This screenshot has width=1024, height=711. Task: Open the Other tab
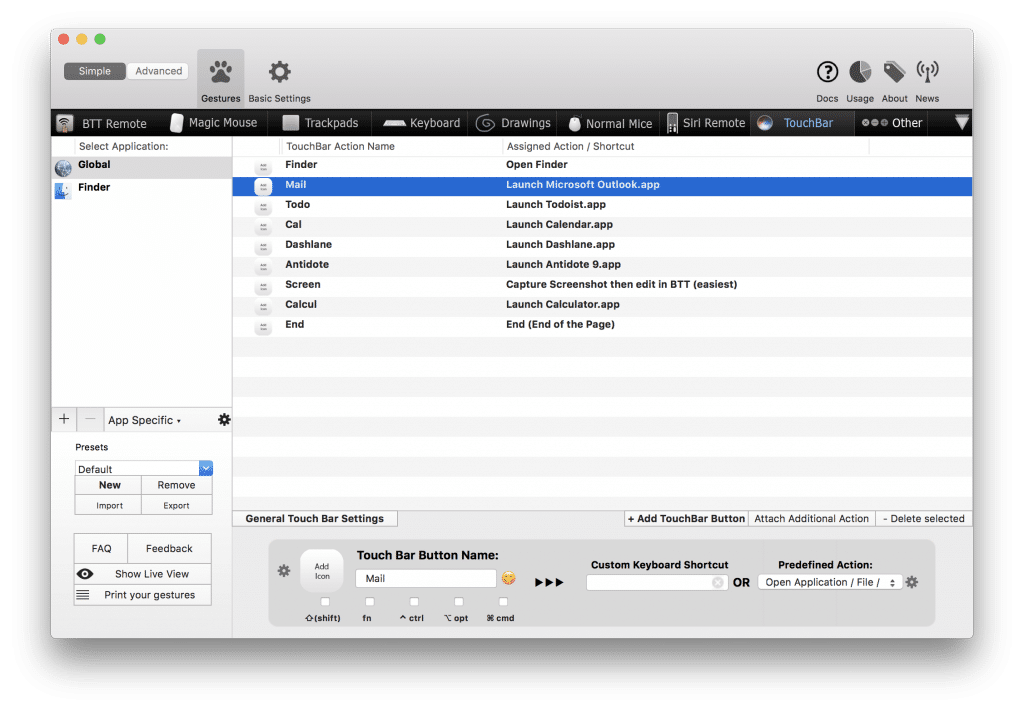891,123
